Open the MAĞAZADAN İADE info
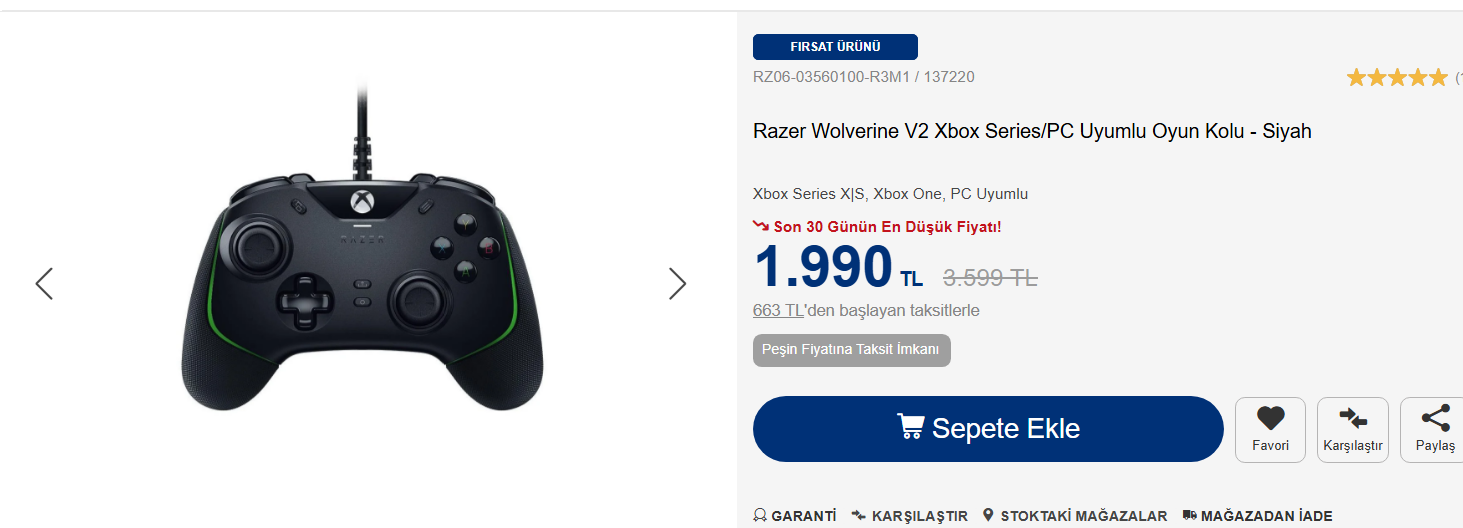1463x528 pixels. [x=1257, y=516]
